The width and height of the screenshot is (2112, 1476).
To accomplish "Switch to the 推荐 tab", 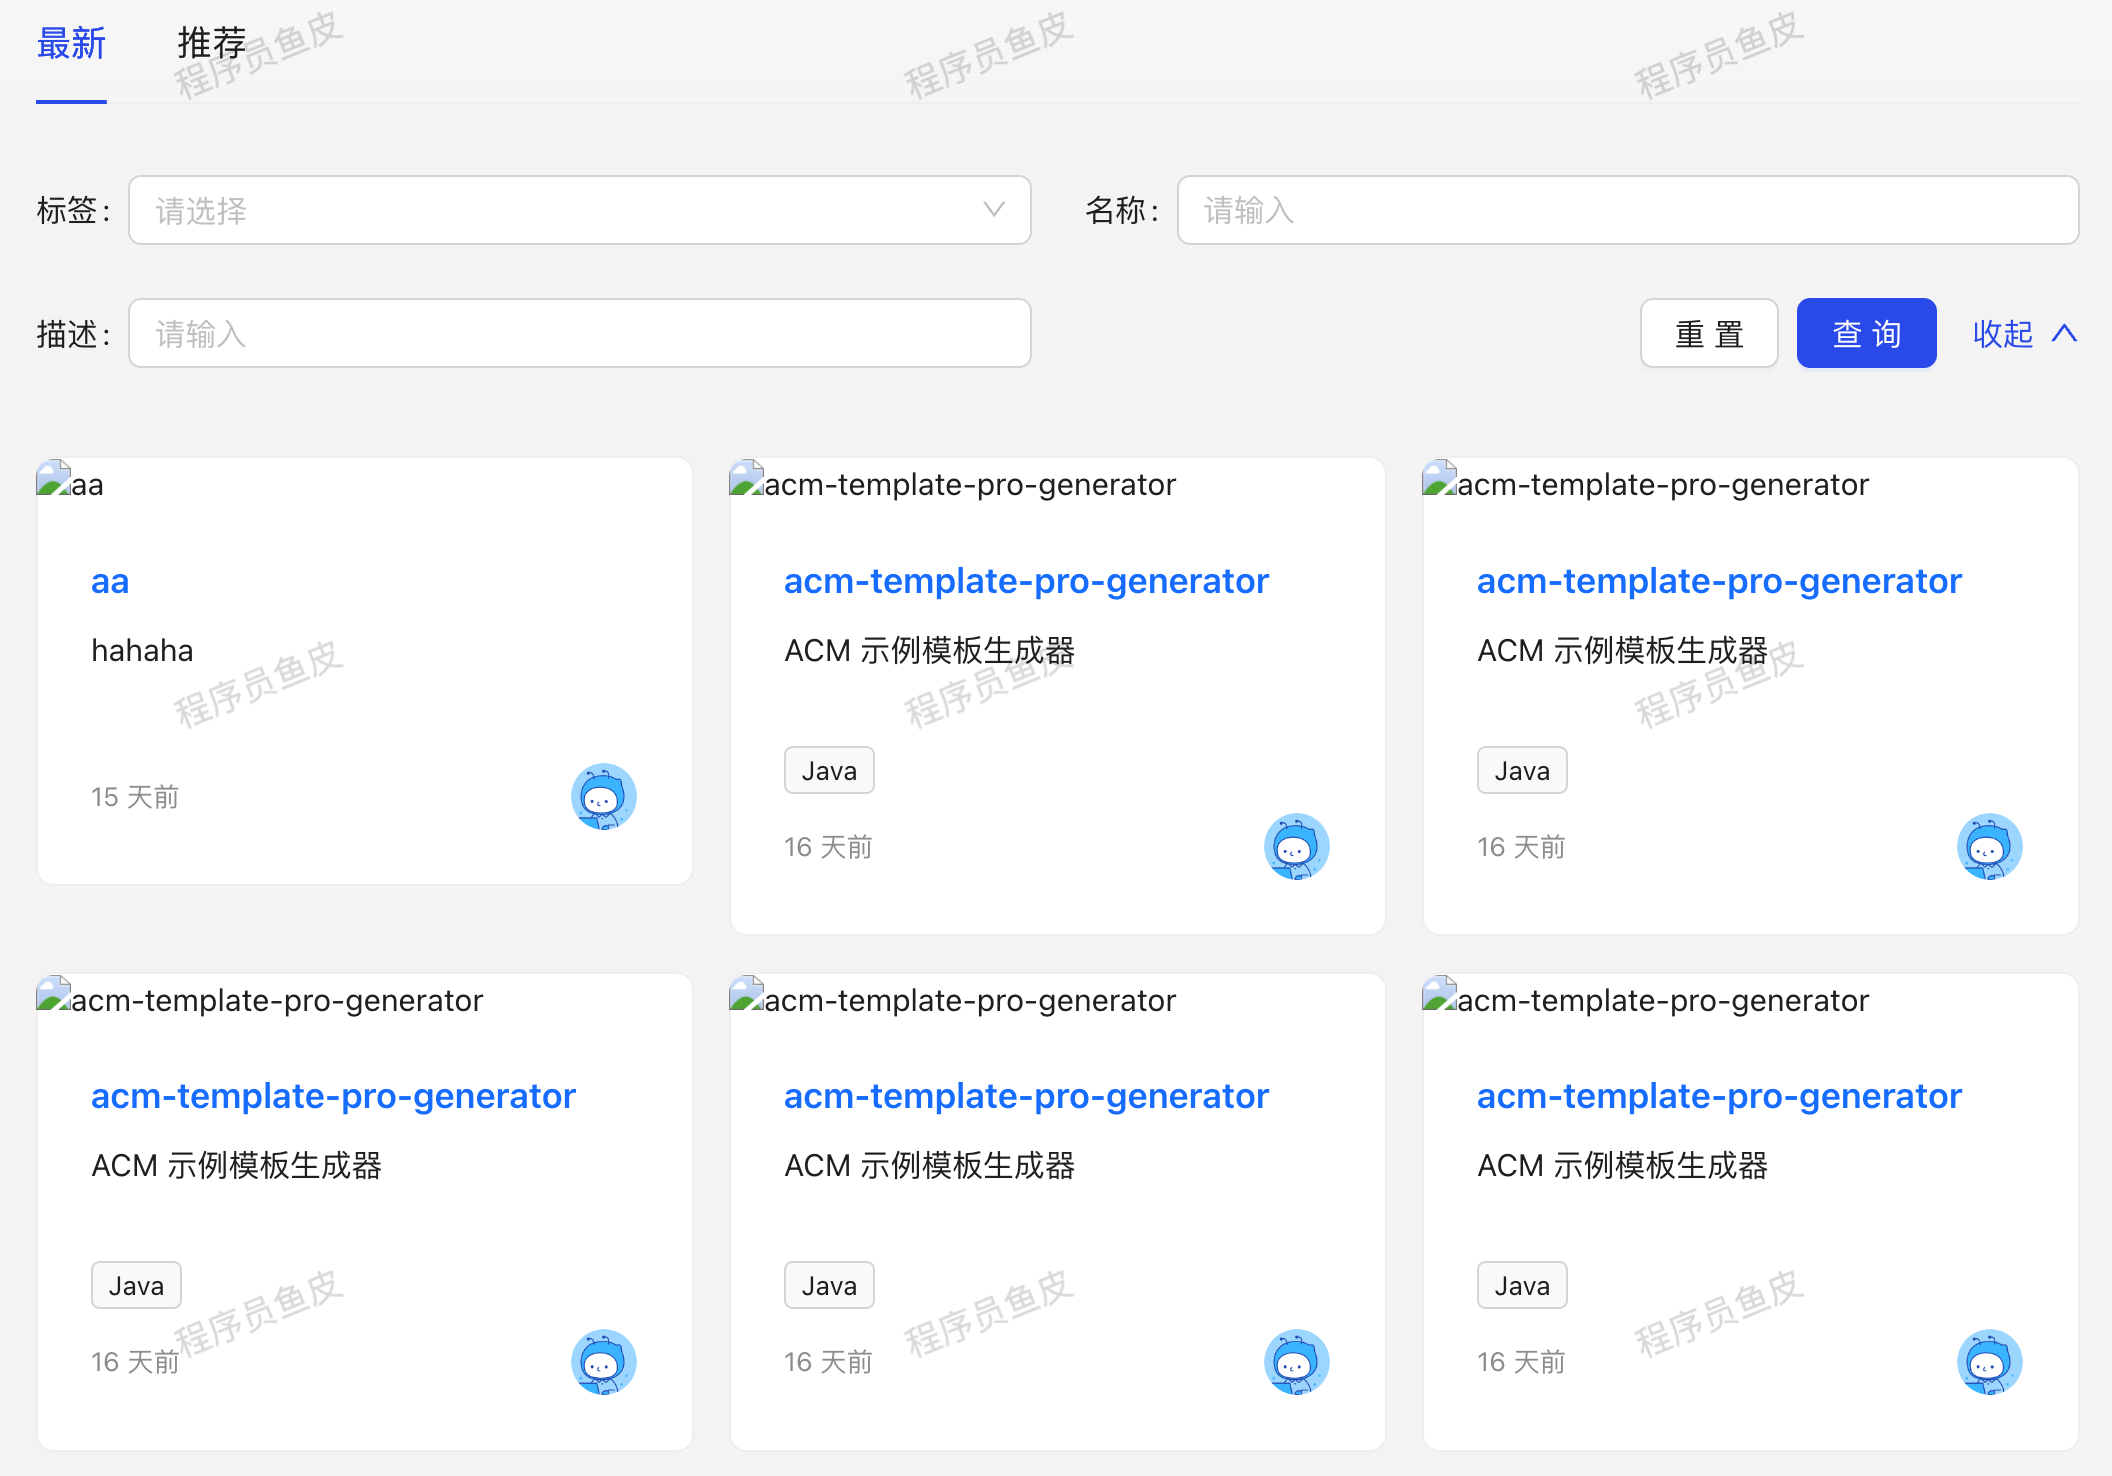I will coord(212,44).
